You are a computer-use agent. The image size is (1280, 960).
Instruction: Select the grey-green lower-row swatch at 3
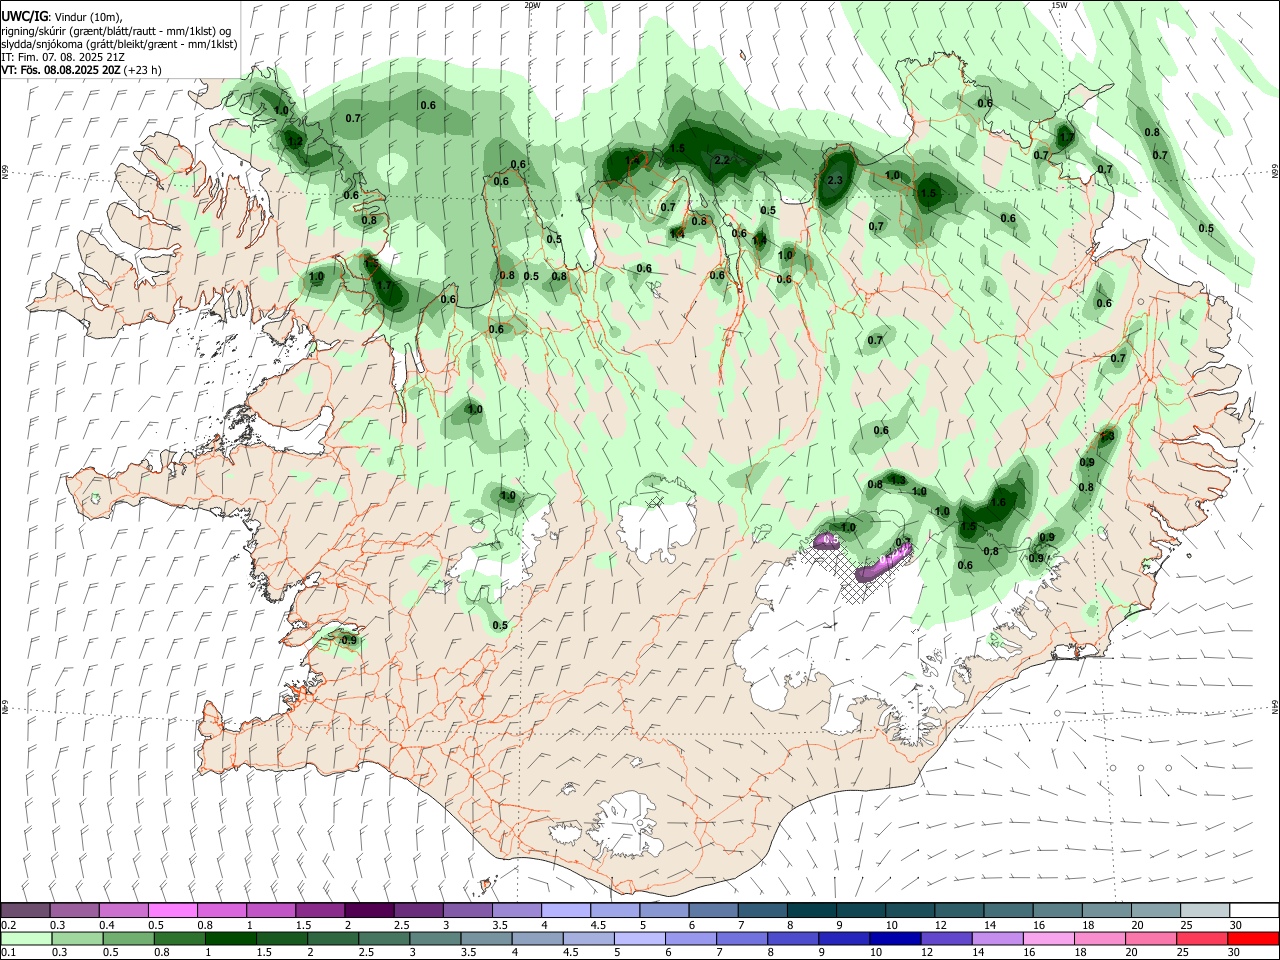[435, 938]
